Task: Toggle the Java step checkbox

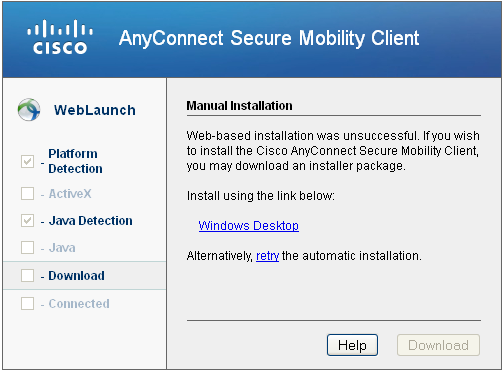Action: click(x=27, y=248)
